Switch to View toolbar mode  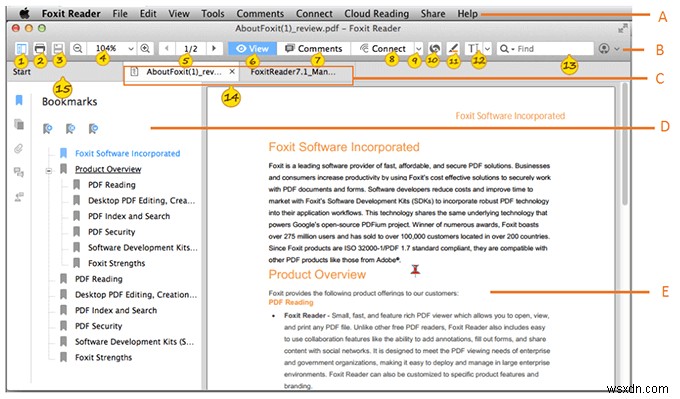252,49
